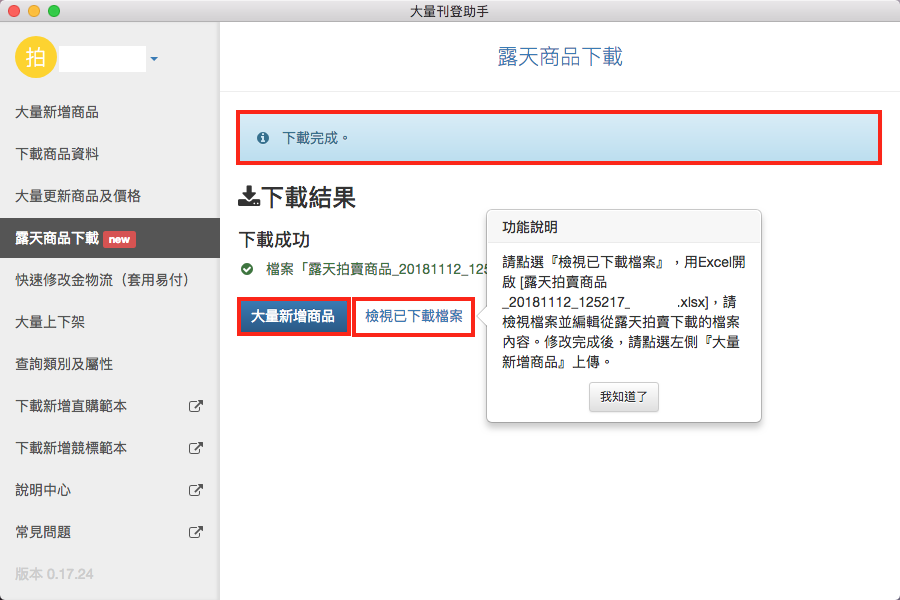Click green check icon next to downloaded file

click(x=247, y=269)
